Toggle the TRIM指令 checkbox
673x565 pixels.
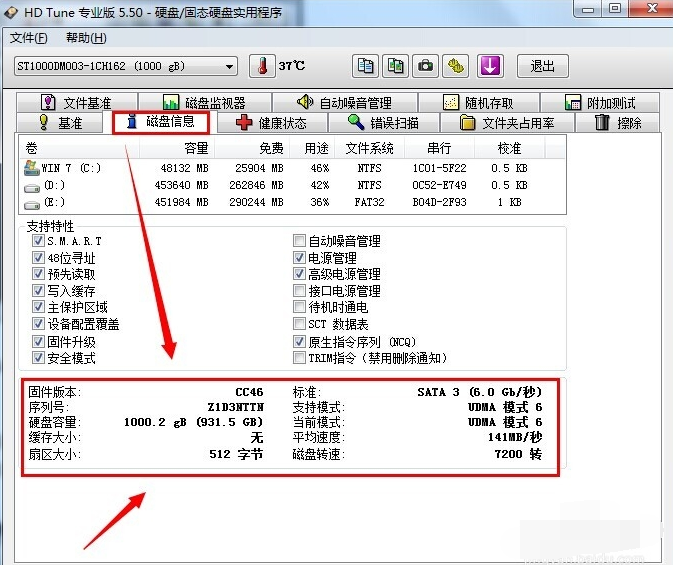coord(299,357)
